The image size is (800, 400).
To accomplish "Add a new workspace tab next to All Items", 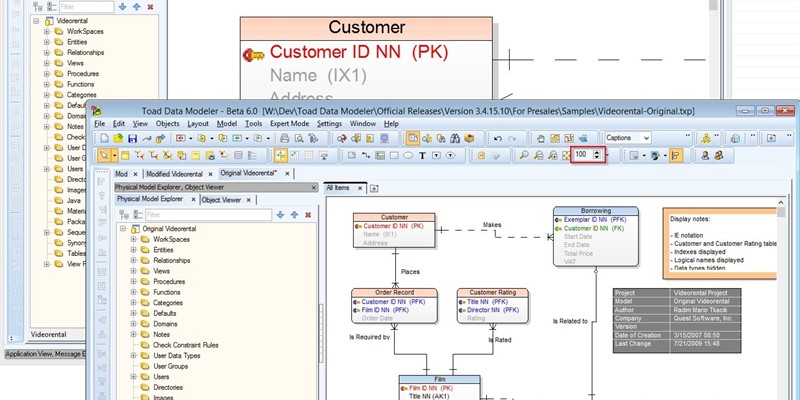I will click(x=374, y=188).
